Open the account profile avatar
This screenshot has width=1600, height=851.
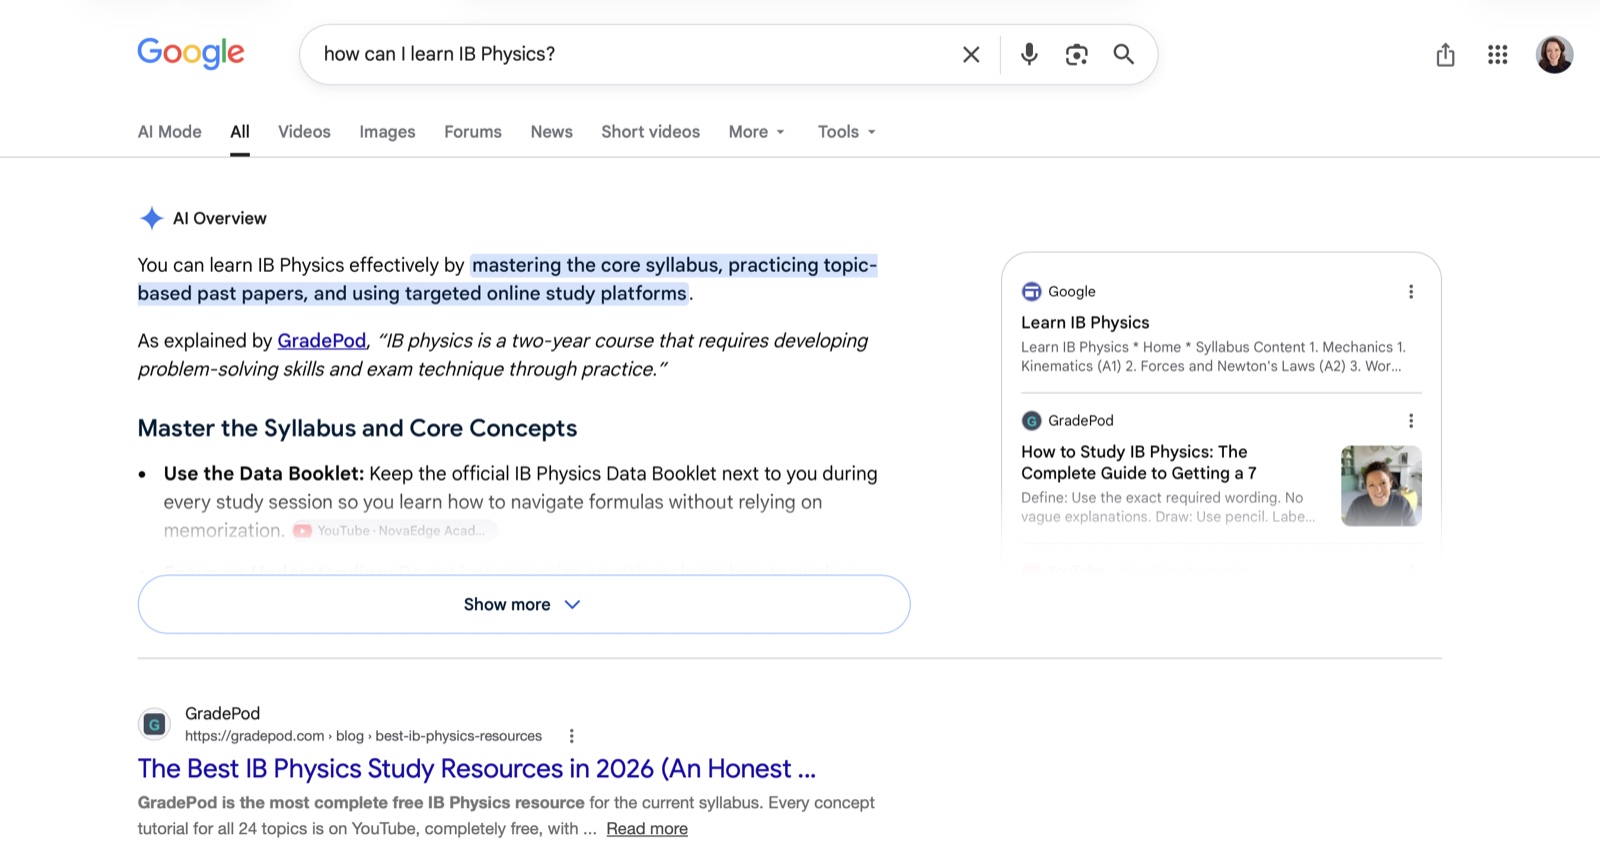click(1554, 54)
